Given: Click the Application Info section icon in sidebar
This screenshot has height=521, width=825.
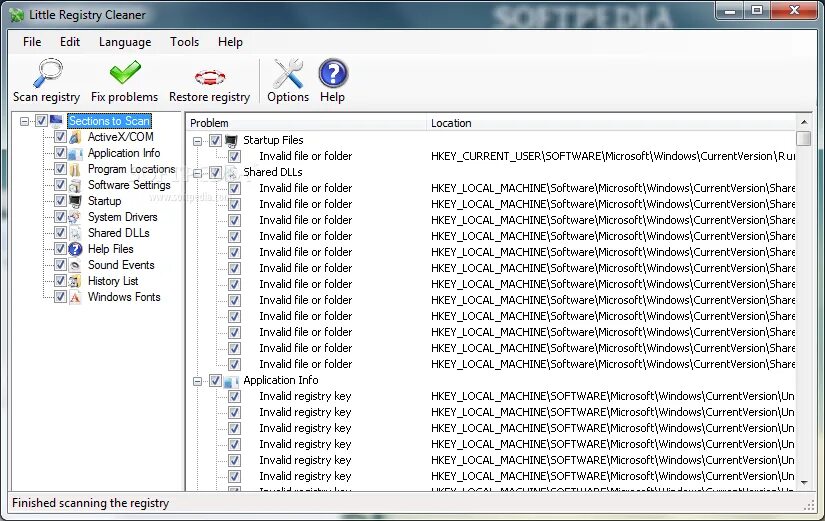Looking at the screenshot, I should [x=75, y=153].
